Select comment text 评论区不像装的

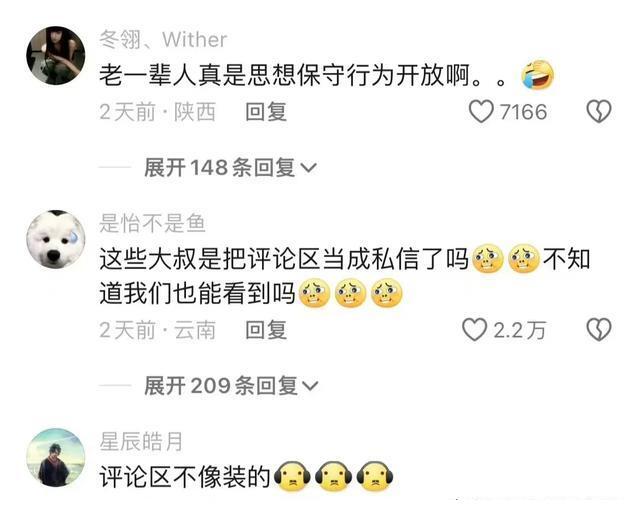coord(185,476)
